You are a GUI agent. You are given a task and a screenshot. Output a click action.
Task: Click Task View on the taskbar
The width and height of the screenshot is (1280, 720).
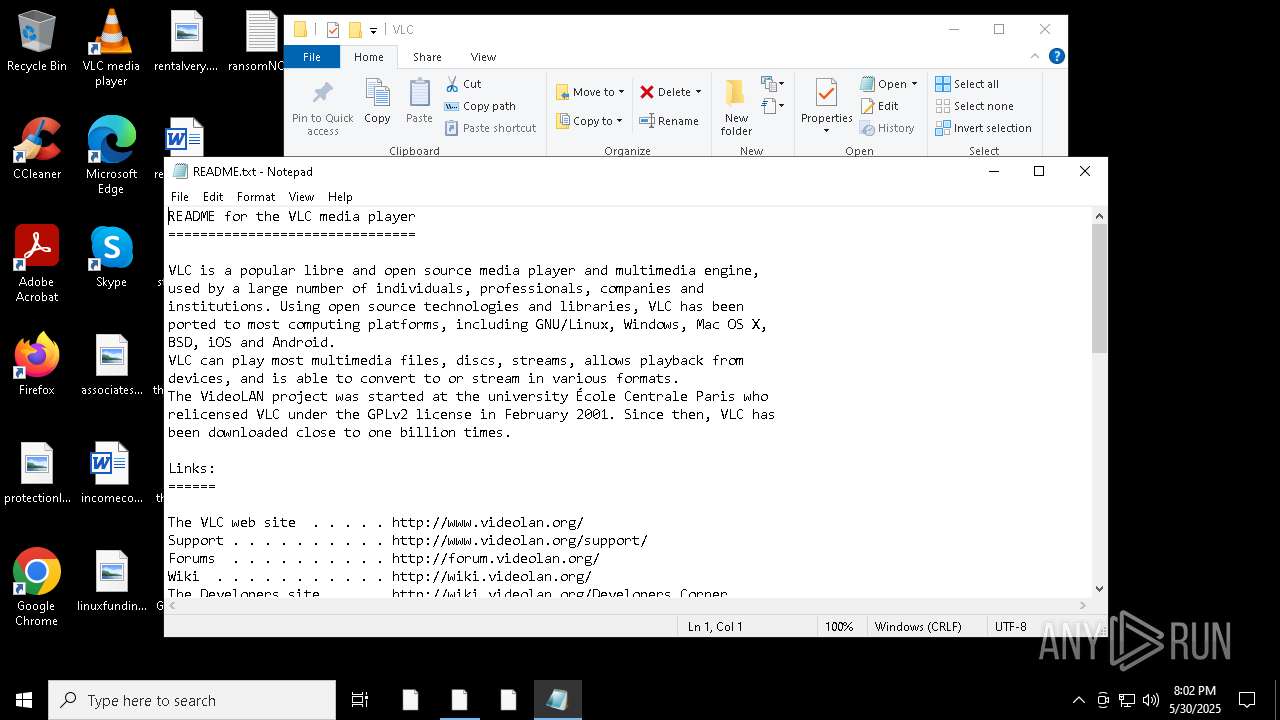click(x=360, y=700)
